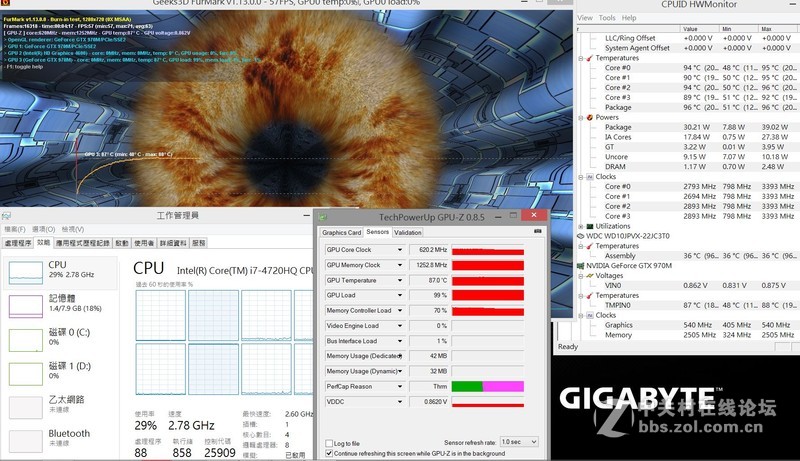The image size is (800, 461).
Task: Open the VDDC sensor dropdown
Action: (x=400, y=402)
